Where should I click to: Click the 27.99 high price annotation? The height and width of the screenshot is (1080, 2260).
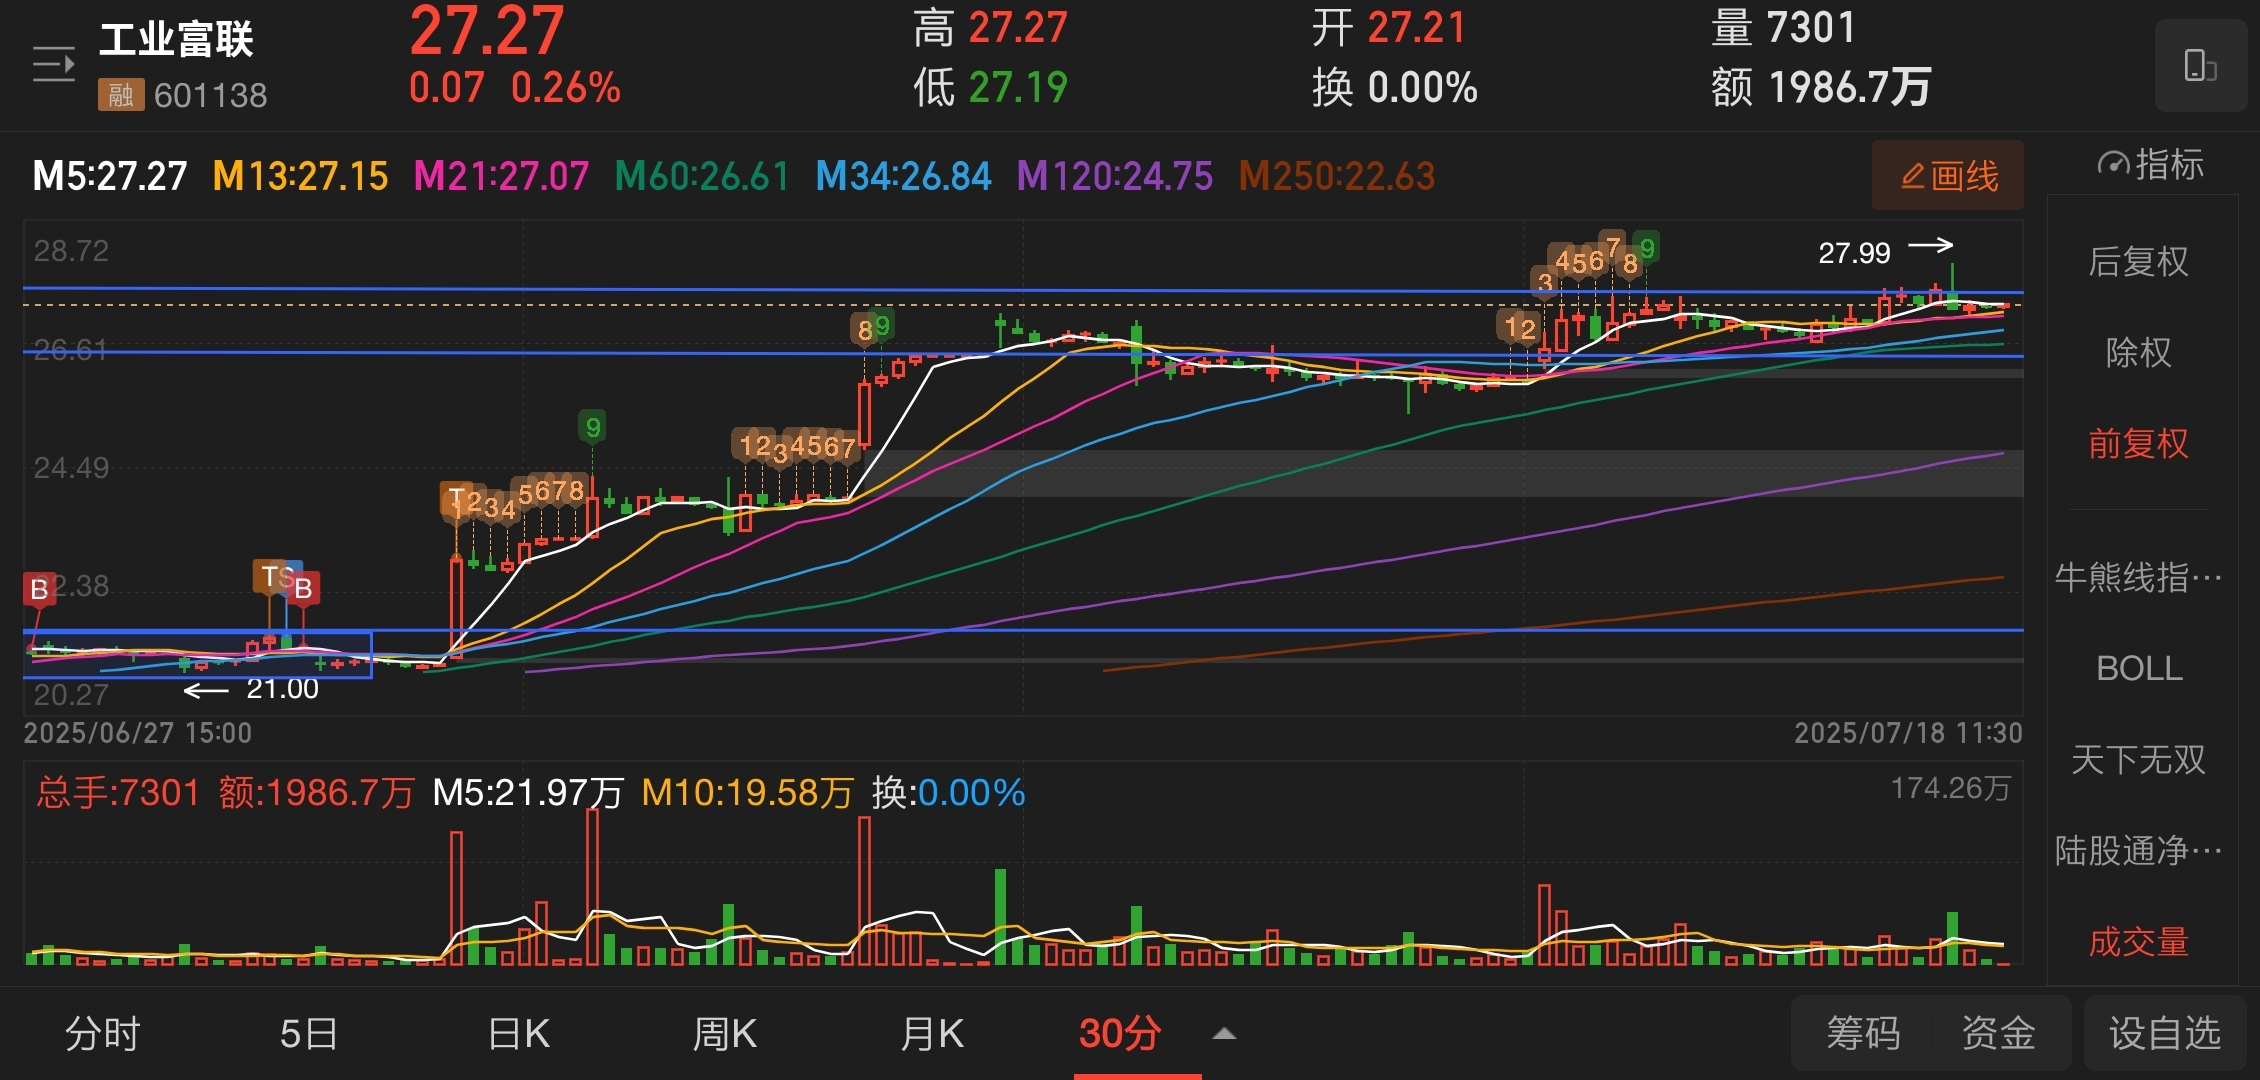1854,253
